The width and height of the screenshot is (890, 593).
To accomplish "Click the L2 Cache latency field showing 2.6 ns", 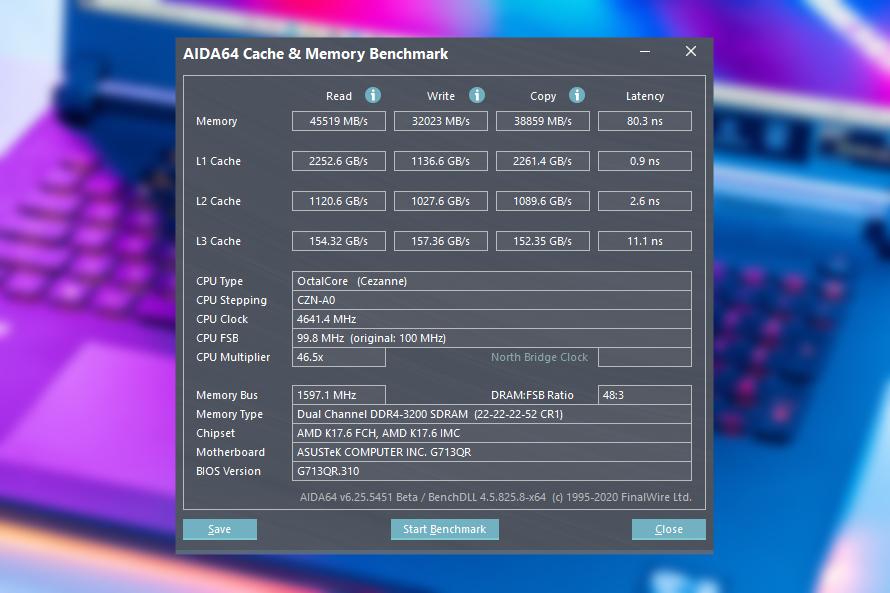I will [x=644, y=200].
